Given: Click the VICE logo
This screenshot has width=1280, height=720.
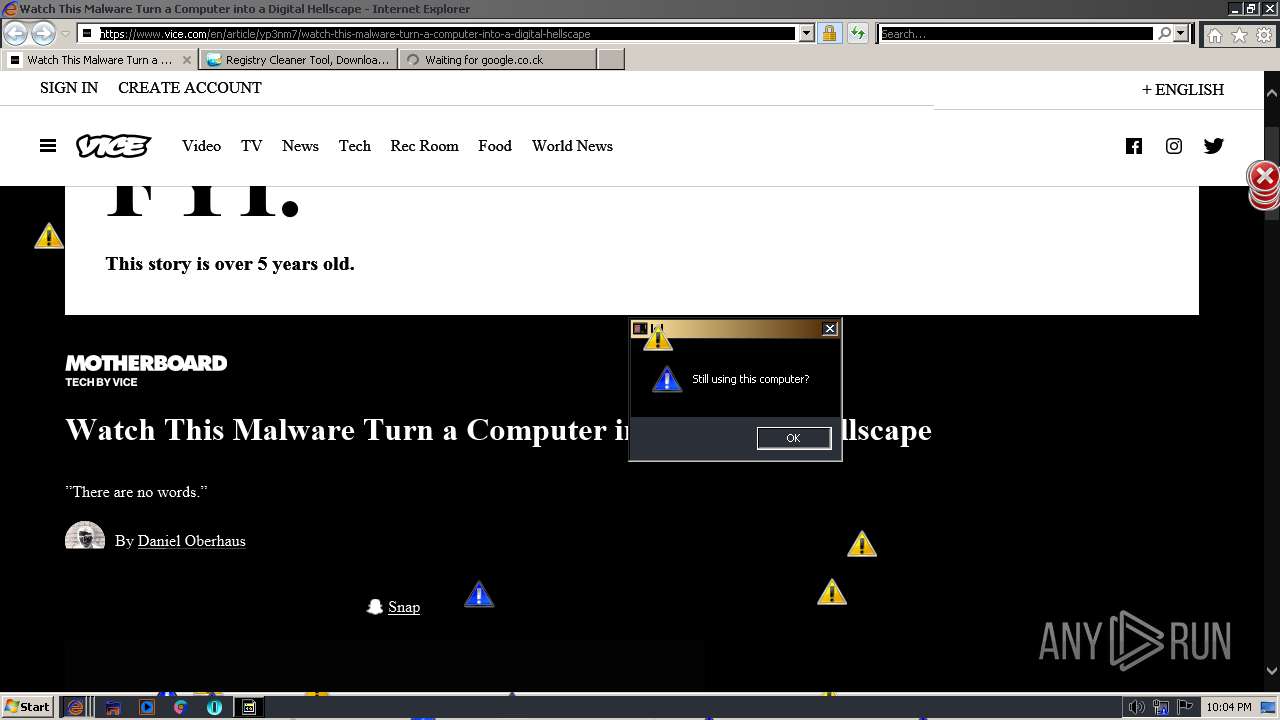Looking at the screenshot, I should pos(114,146).
